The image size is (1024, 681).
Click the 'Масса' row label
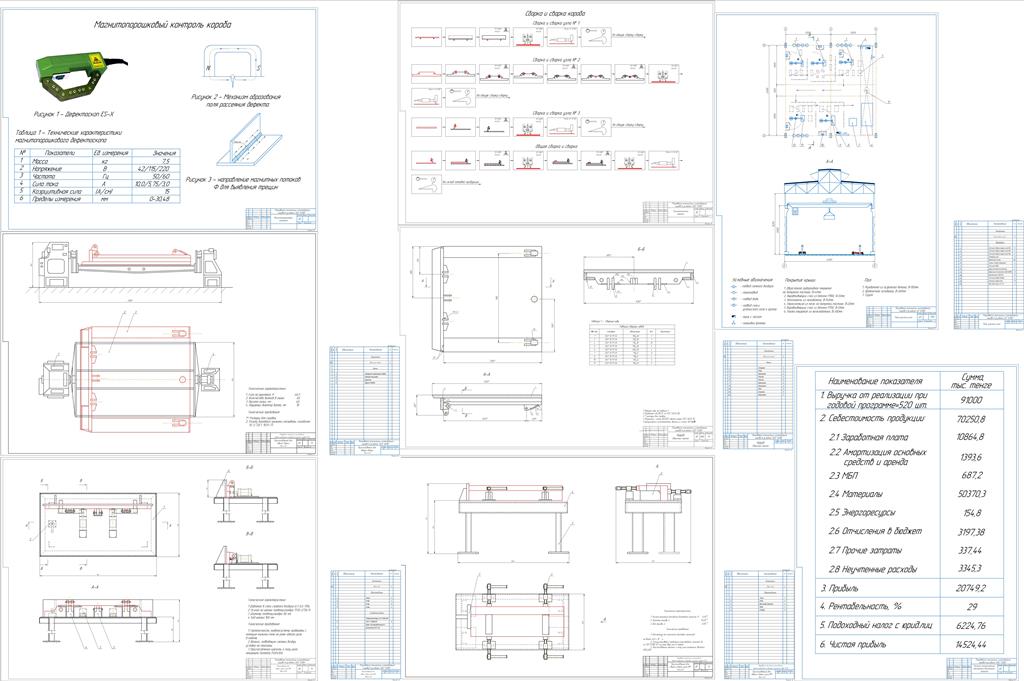40,161
